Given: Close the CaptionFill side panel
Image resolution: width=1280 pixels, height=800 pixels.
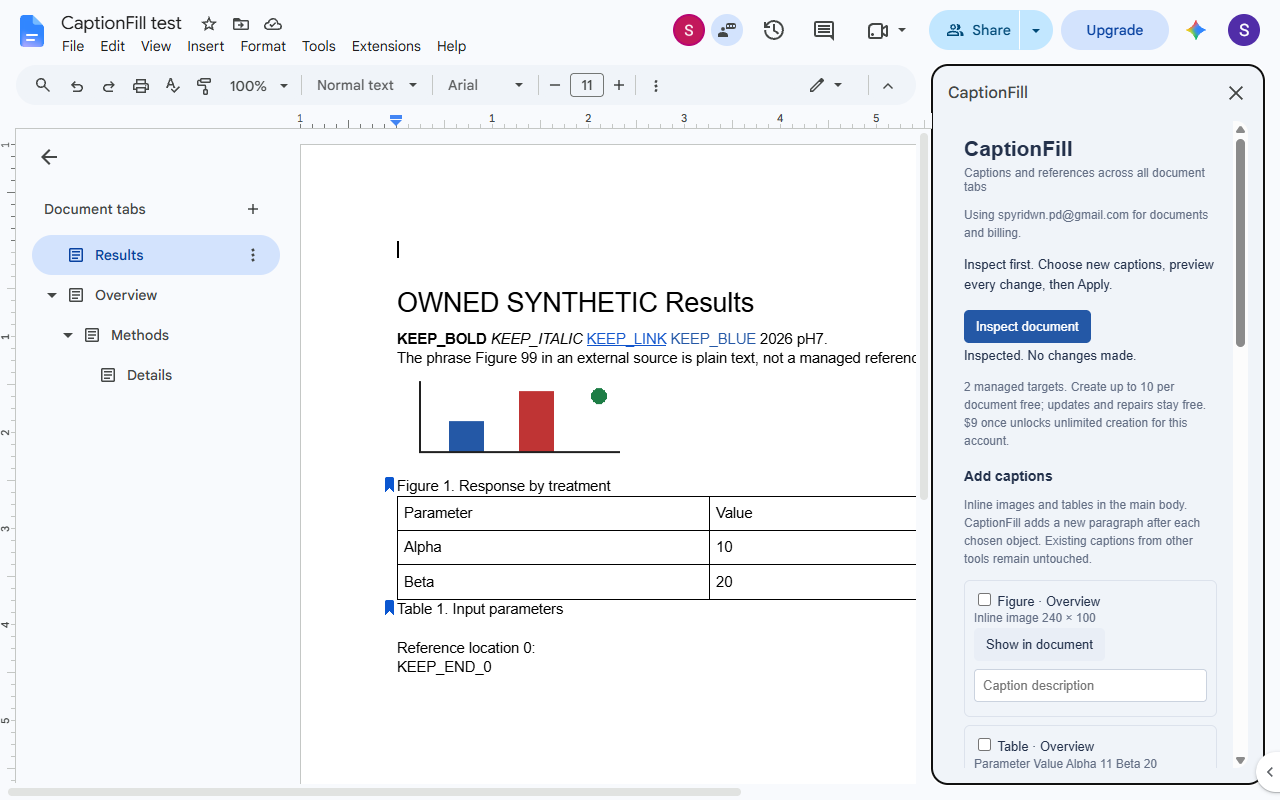Looking at the screenshot, I should tap(1236, 93).
